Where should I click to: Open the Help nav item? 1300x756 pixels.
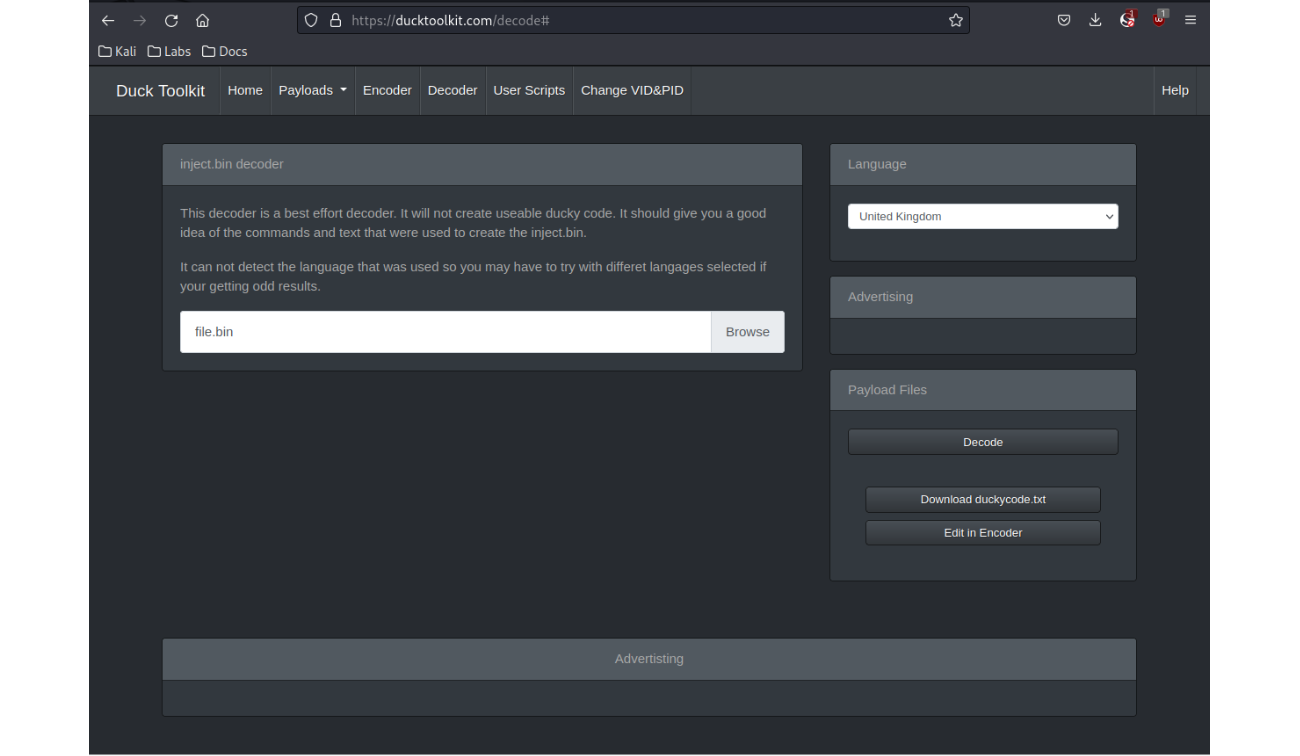pyautogui.click(x=1175, y=90)
